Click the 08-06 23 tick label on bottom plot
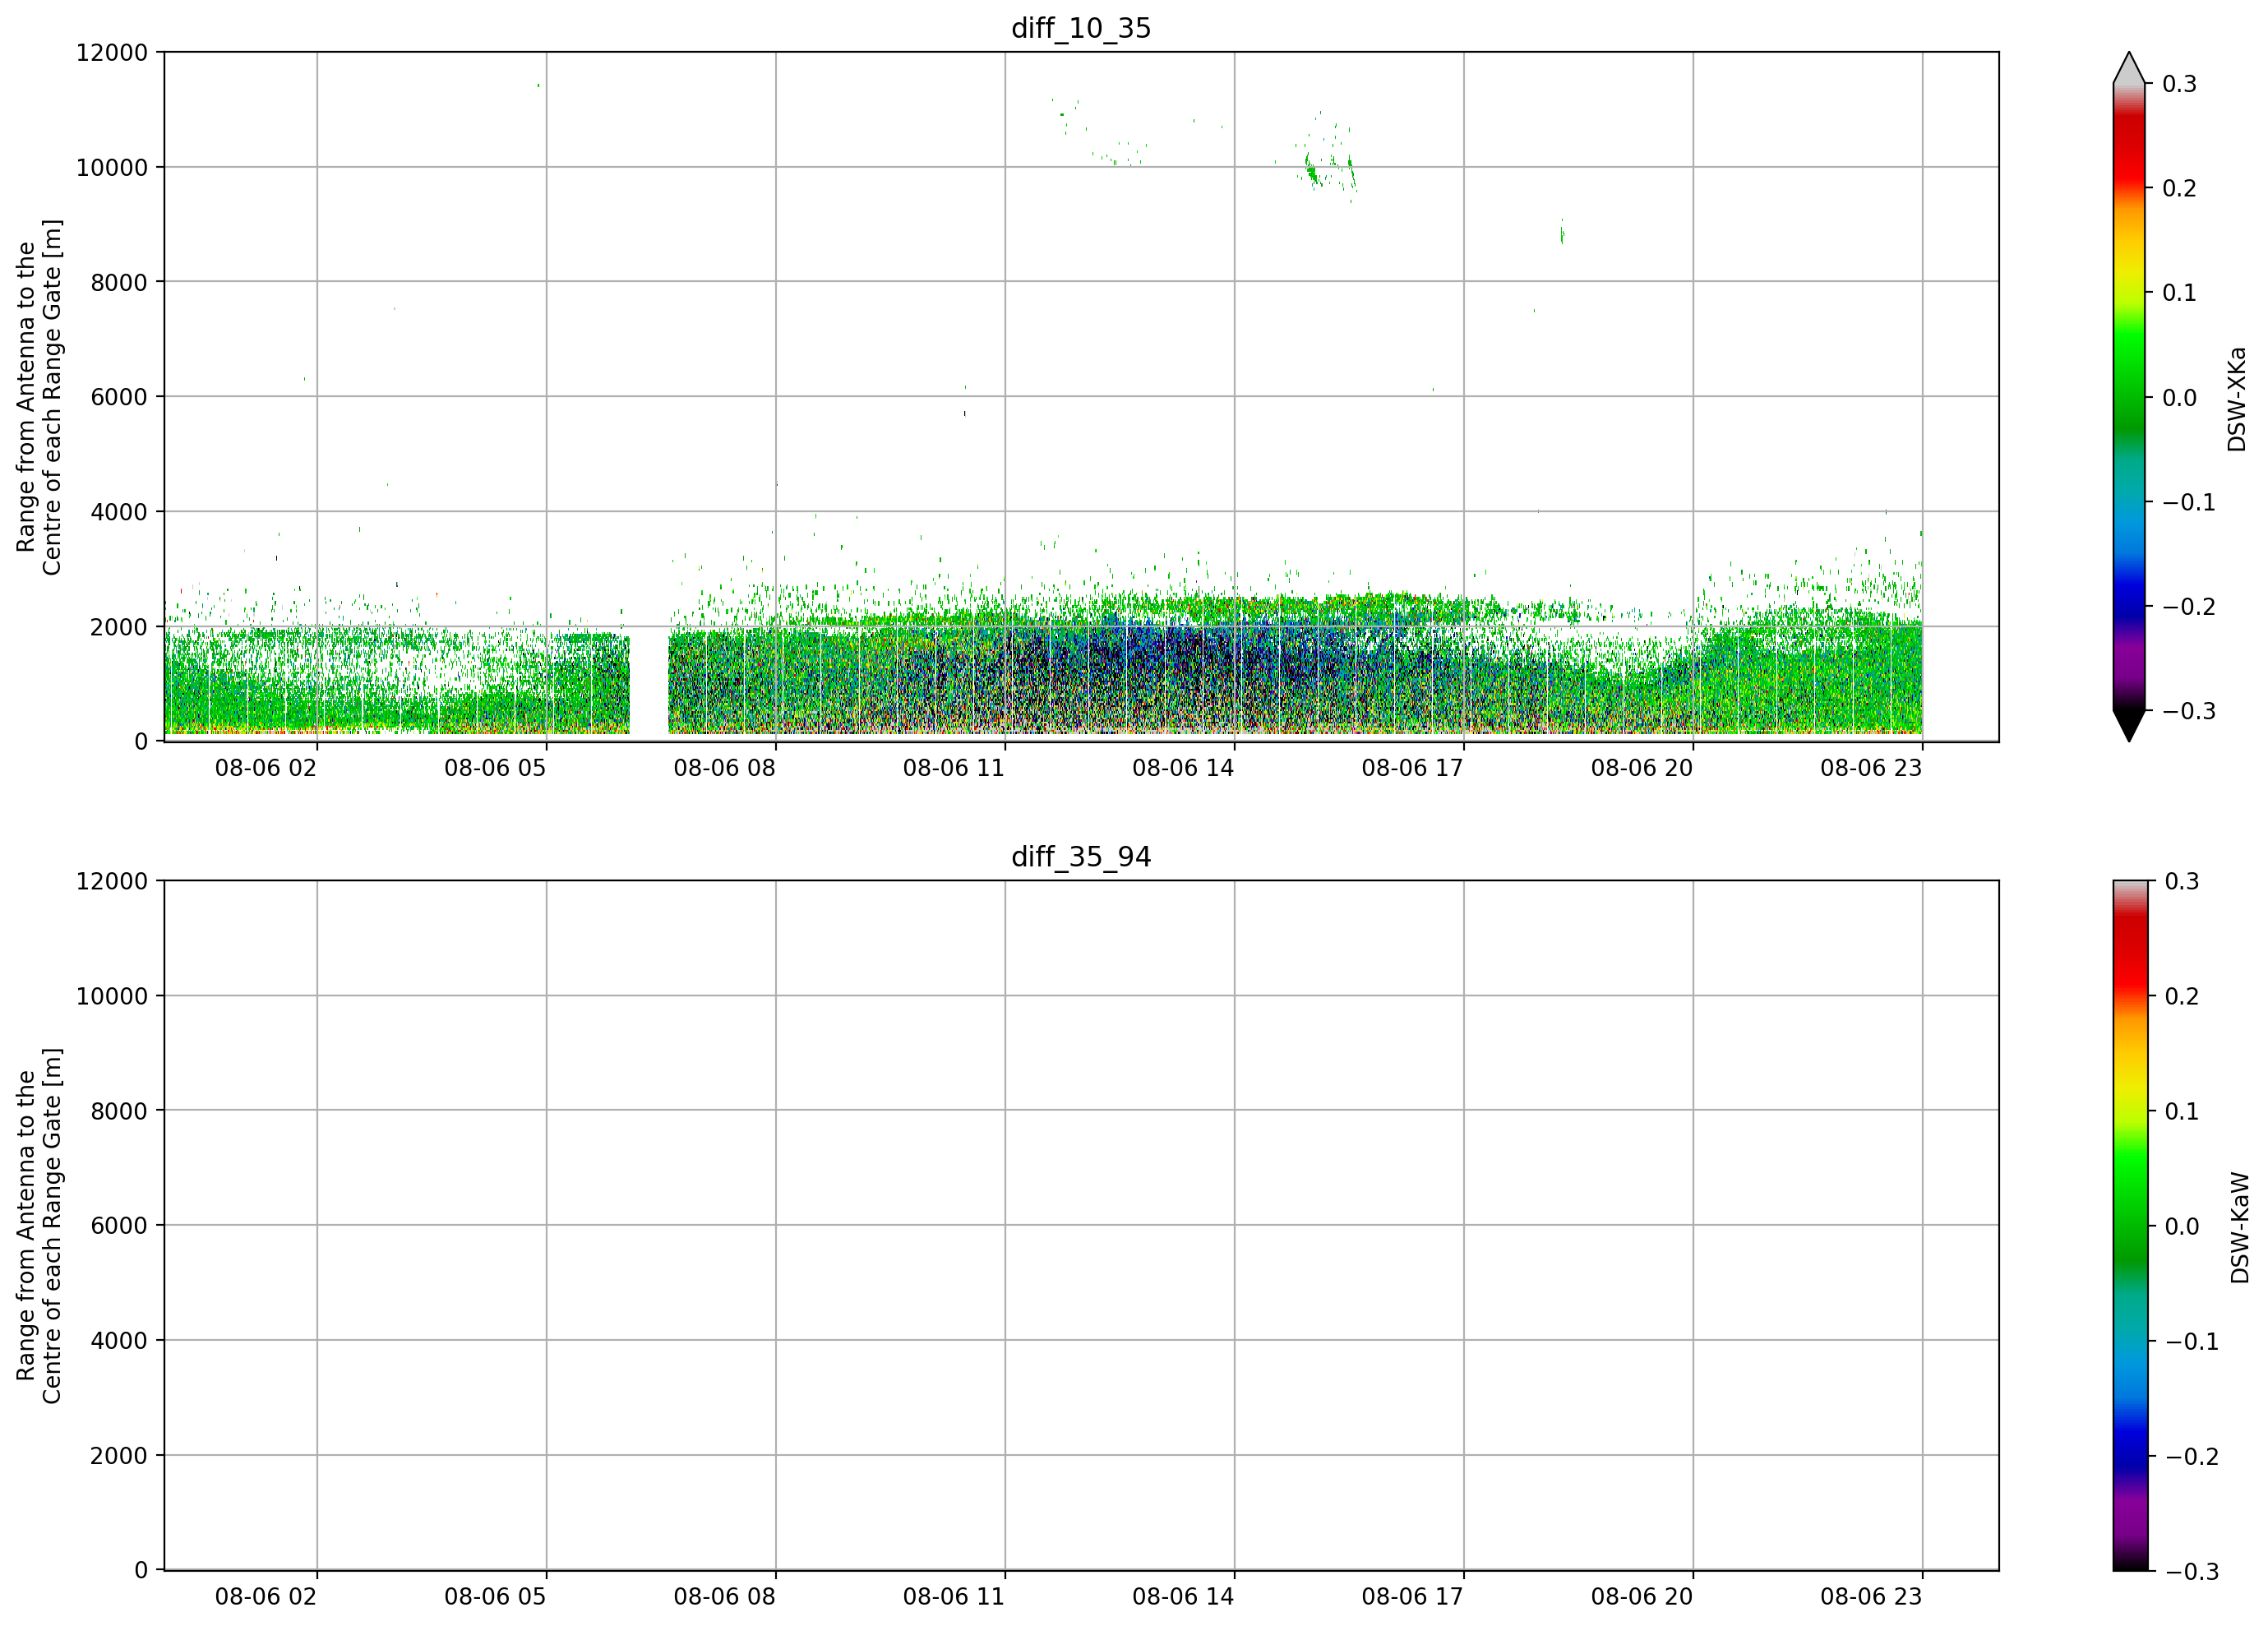Screen dimensions: 2268x1626 pyautogui.click(x=1871, y=1597)
